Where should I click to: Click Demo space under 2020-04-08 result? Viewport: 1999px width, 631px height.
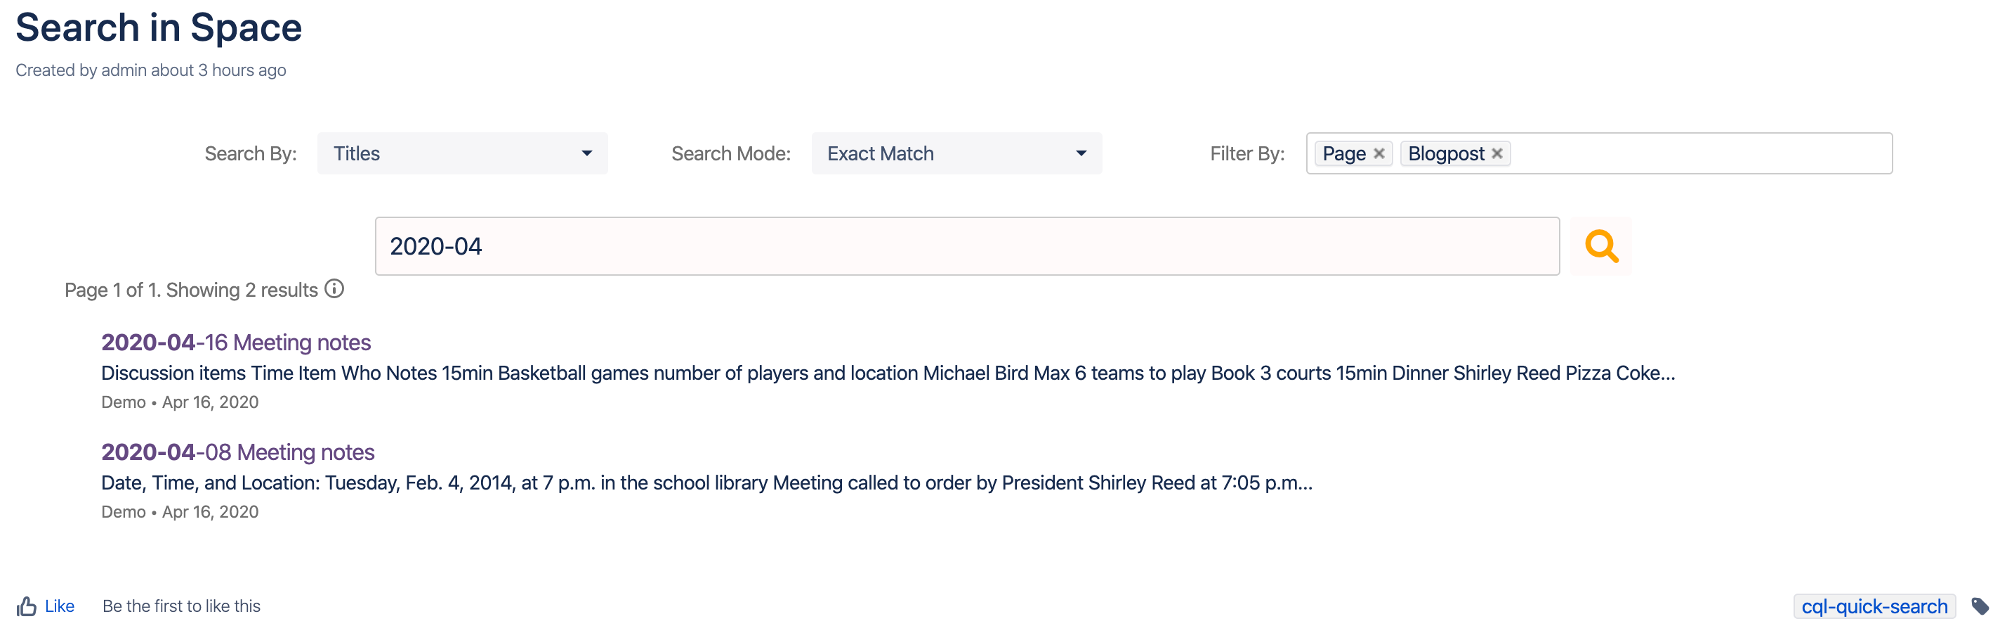tap(123, 512)
